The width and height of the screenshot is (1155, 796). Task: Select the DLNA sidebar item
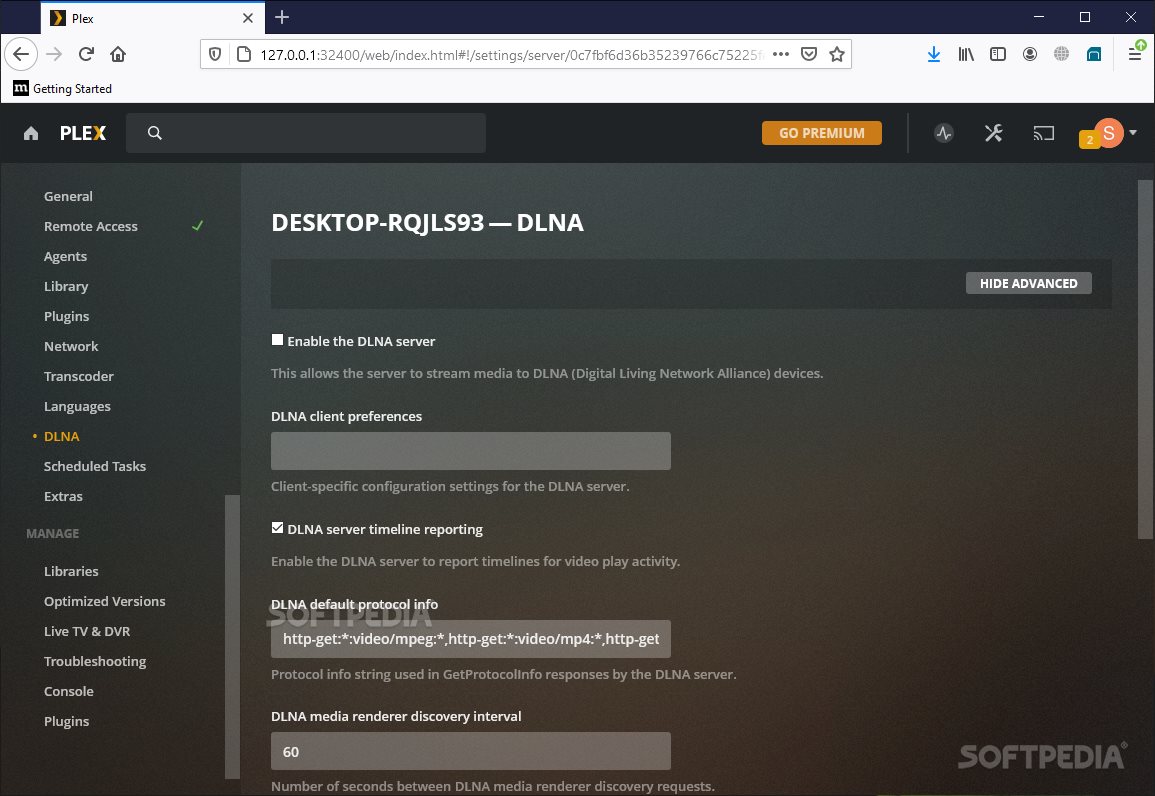pos(62,436)
